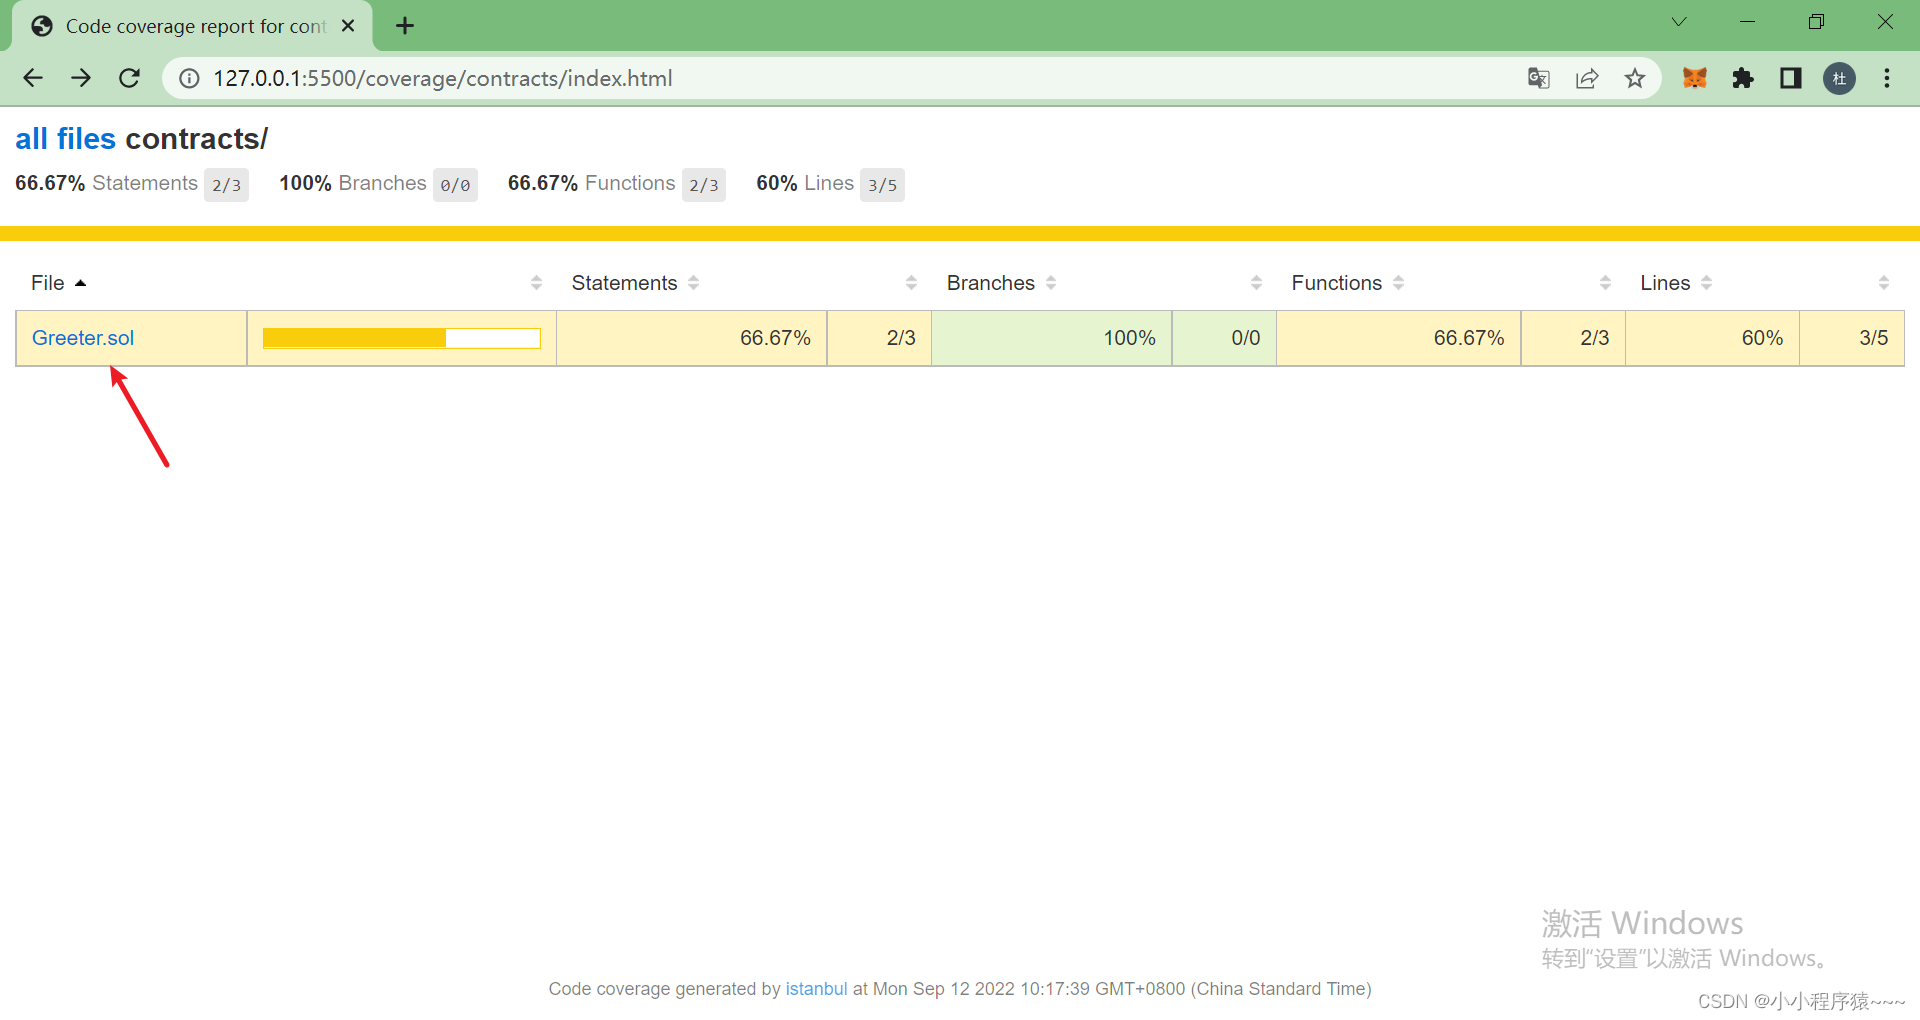Click sort arrows beside coverage bar column
The image size is (1920, 1020).
pos(536,283)
